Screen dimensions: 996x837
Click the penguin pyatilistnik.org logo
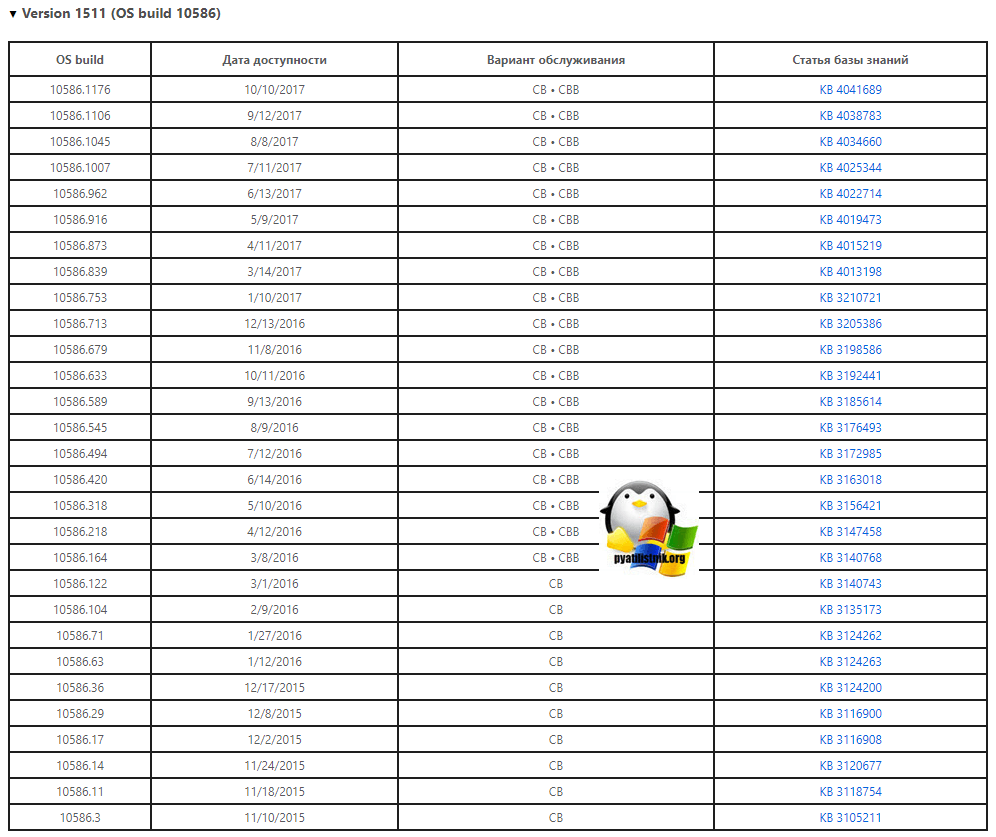coord(648,526)
